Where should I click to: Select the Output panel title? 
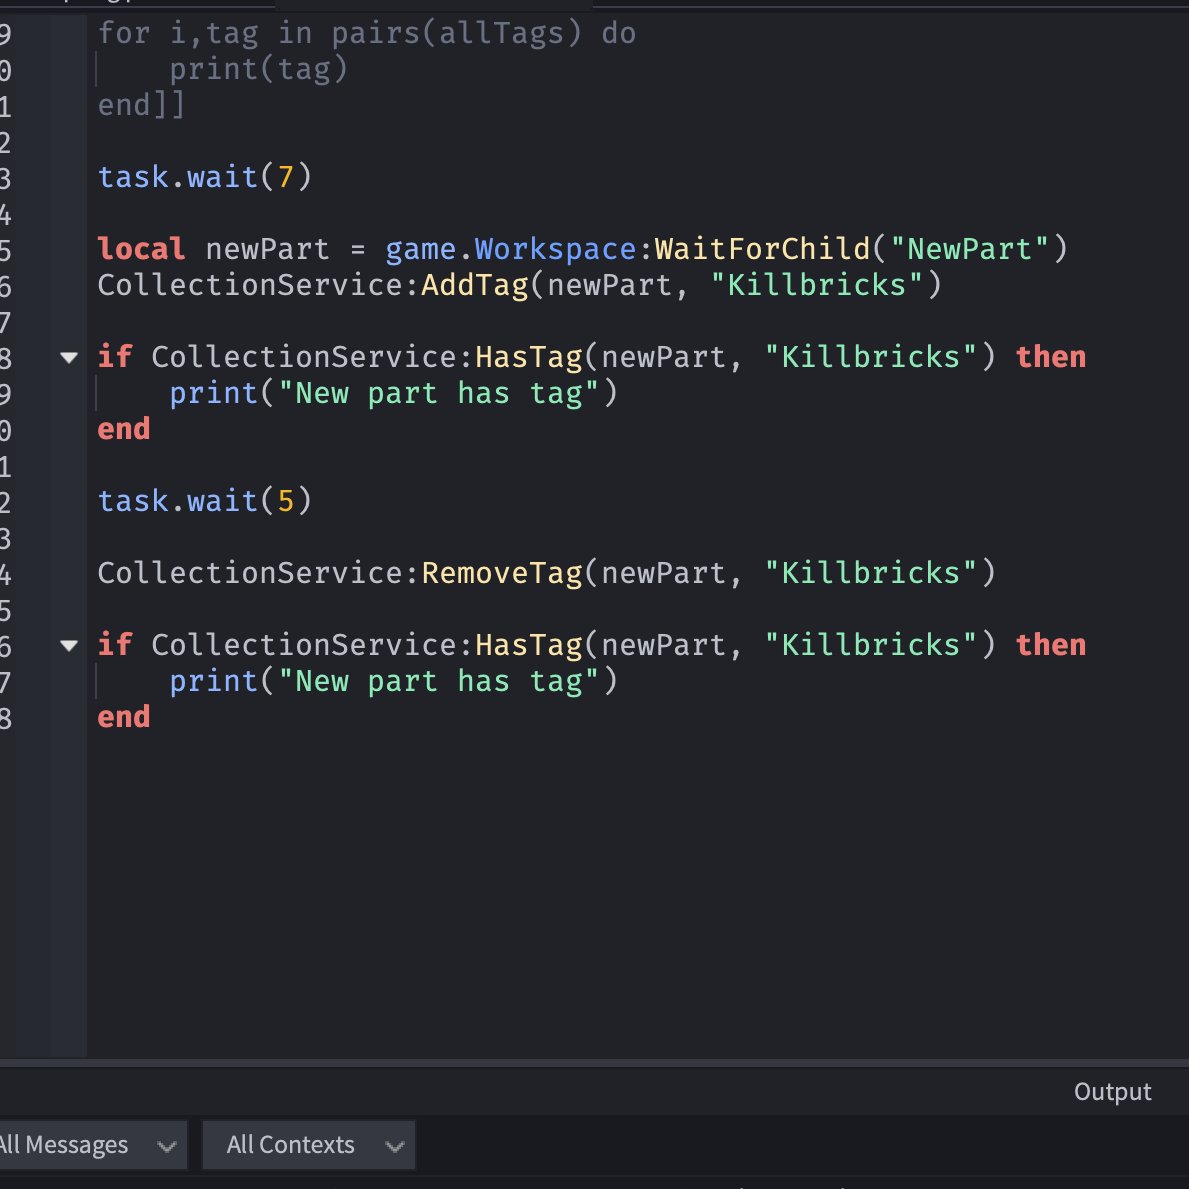(1112, 1091)
